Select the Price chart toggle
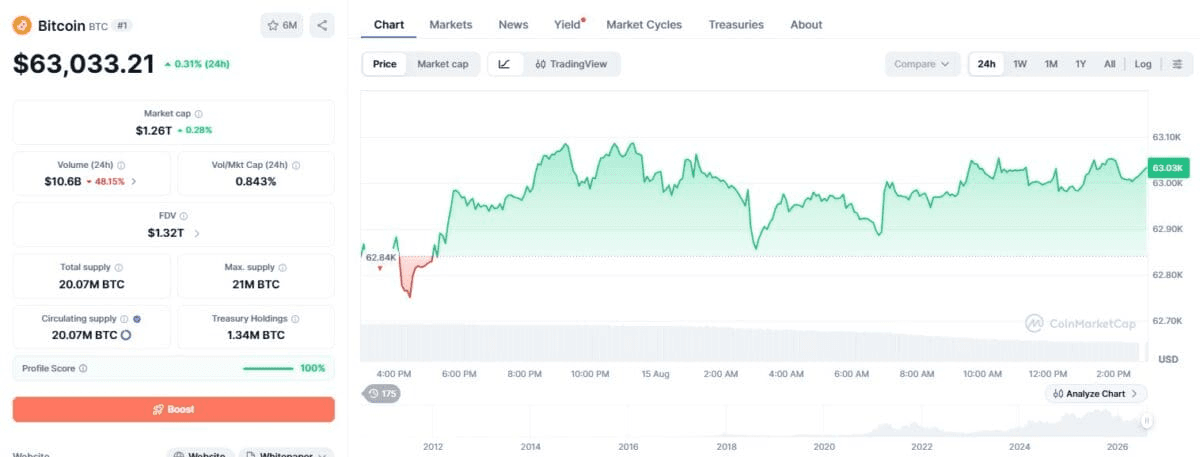 pos(384,64)
